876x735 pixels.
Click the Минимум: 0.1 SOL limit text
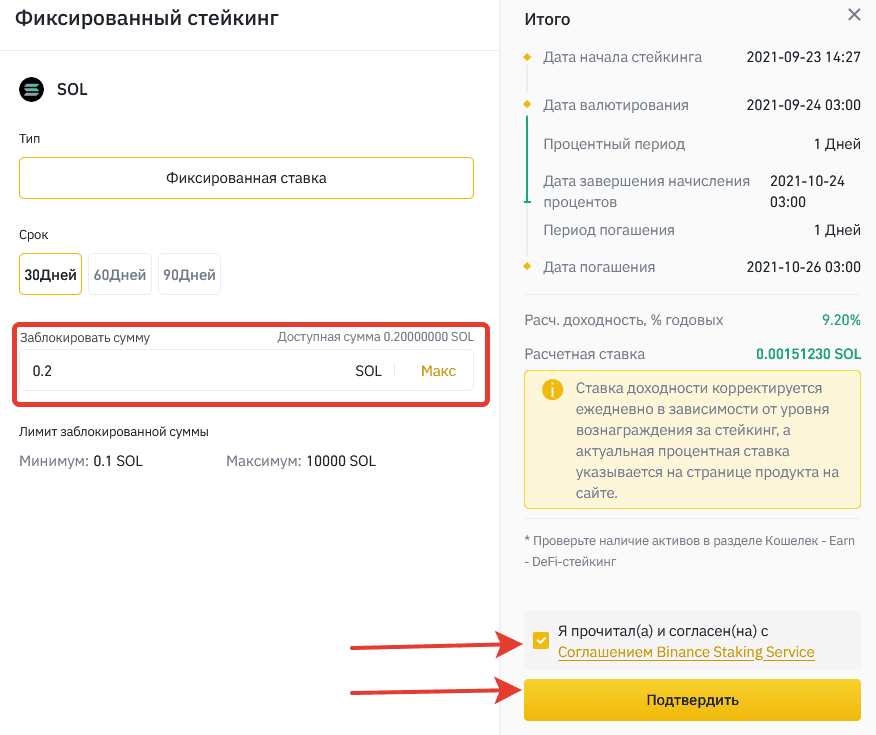(81, 461)
